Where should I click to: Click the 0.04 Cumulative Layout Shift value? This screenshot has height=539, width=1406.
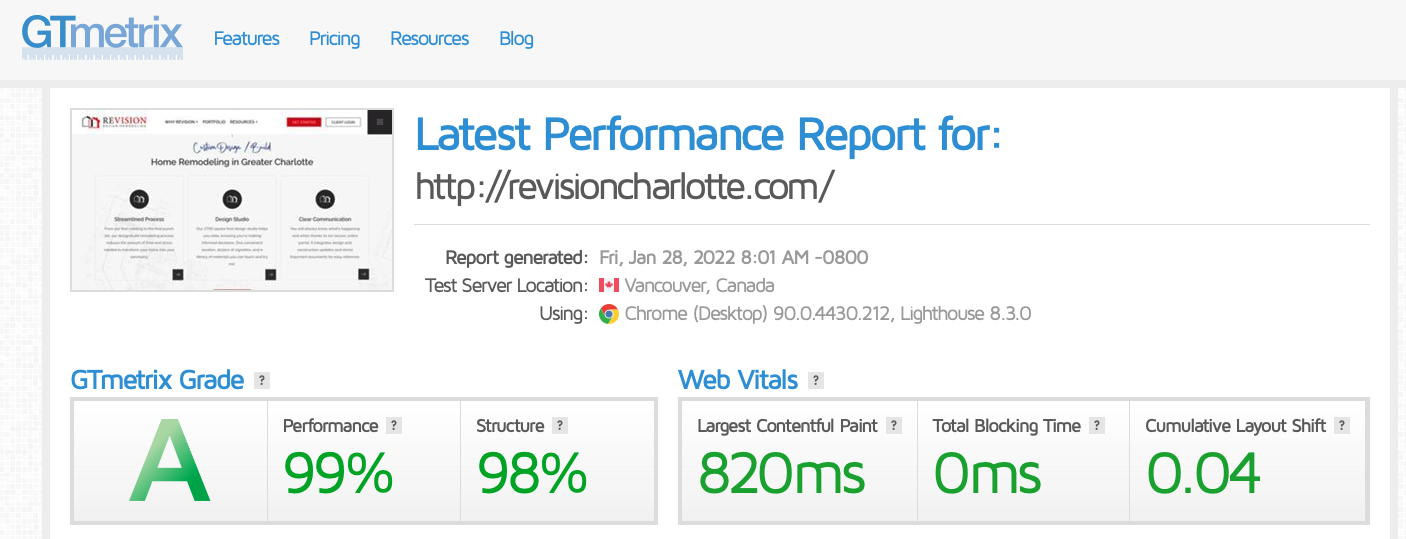click(1203, 473)
